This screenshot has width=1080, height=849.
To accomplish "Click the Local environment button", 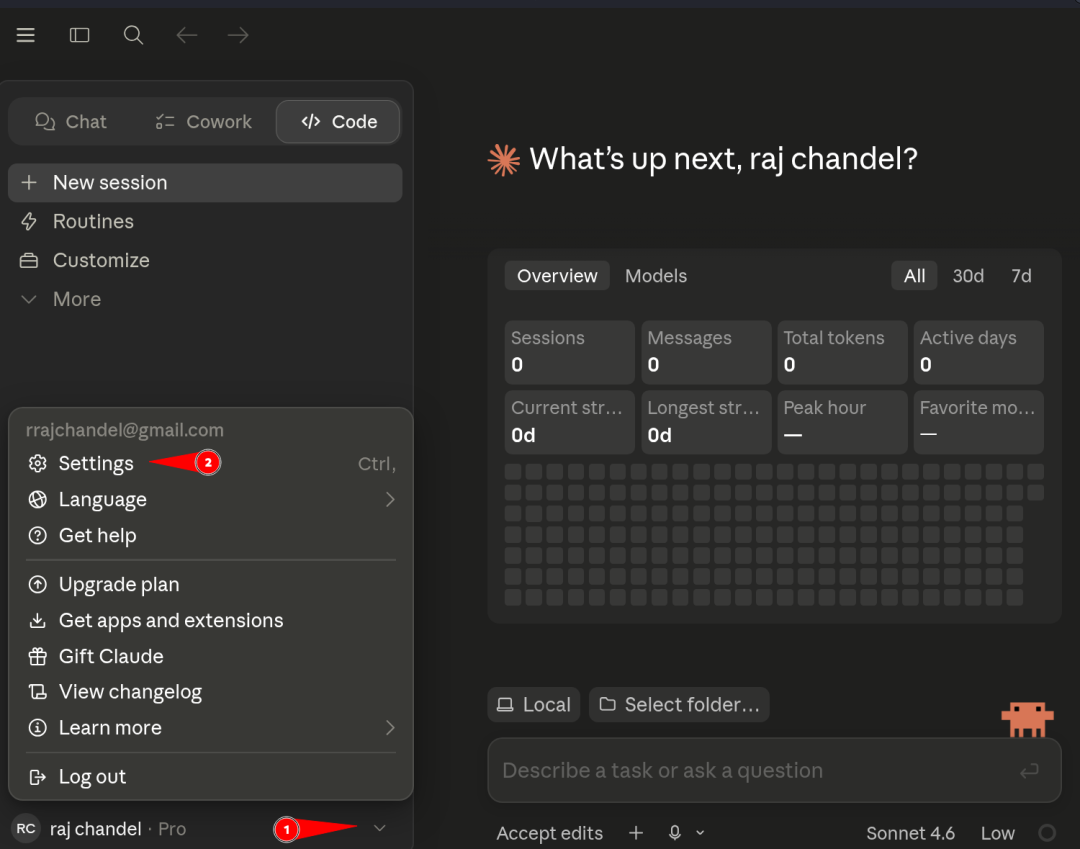I will [x=534, y=704].
